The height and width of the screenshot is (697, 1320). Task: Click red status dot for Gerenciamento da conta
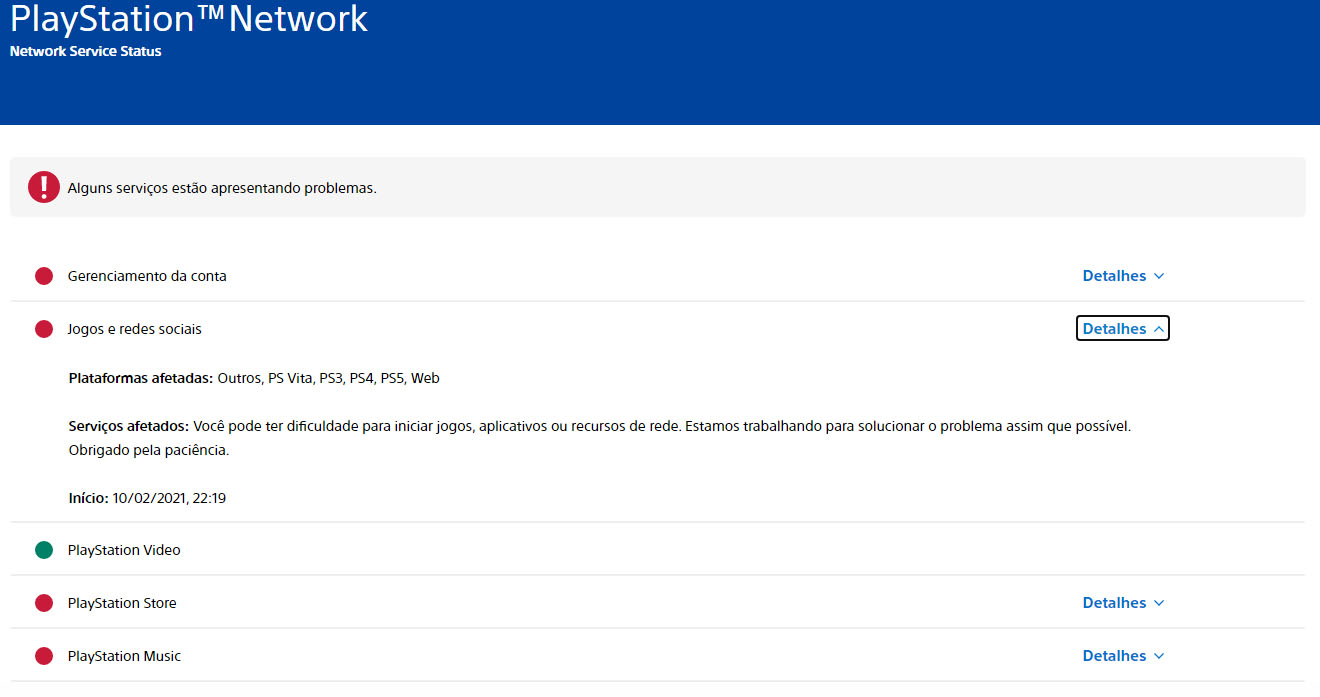coord(44,276)
